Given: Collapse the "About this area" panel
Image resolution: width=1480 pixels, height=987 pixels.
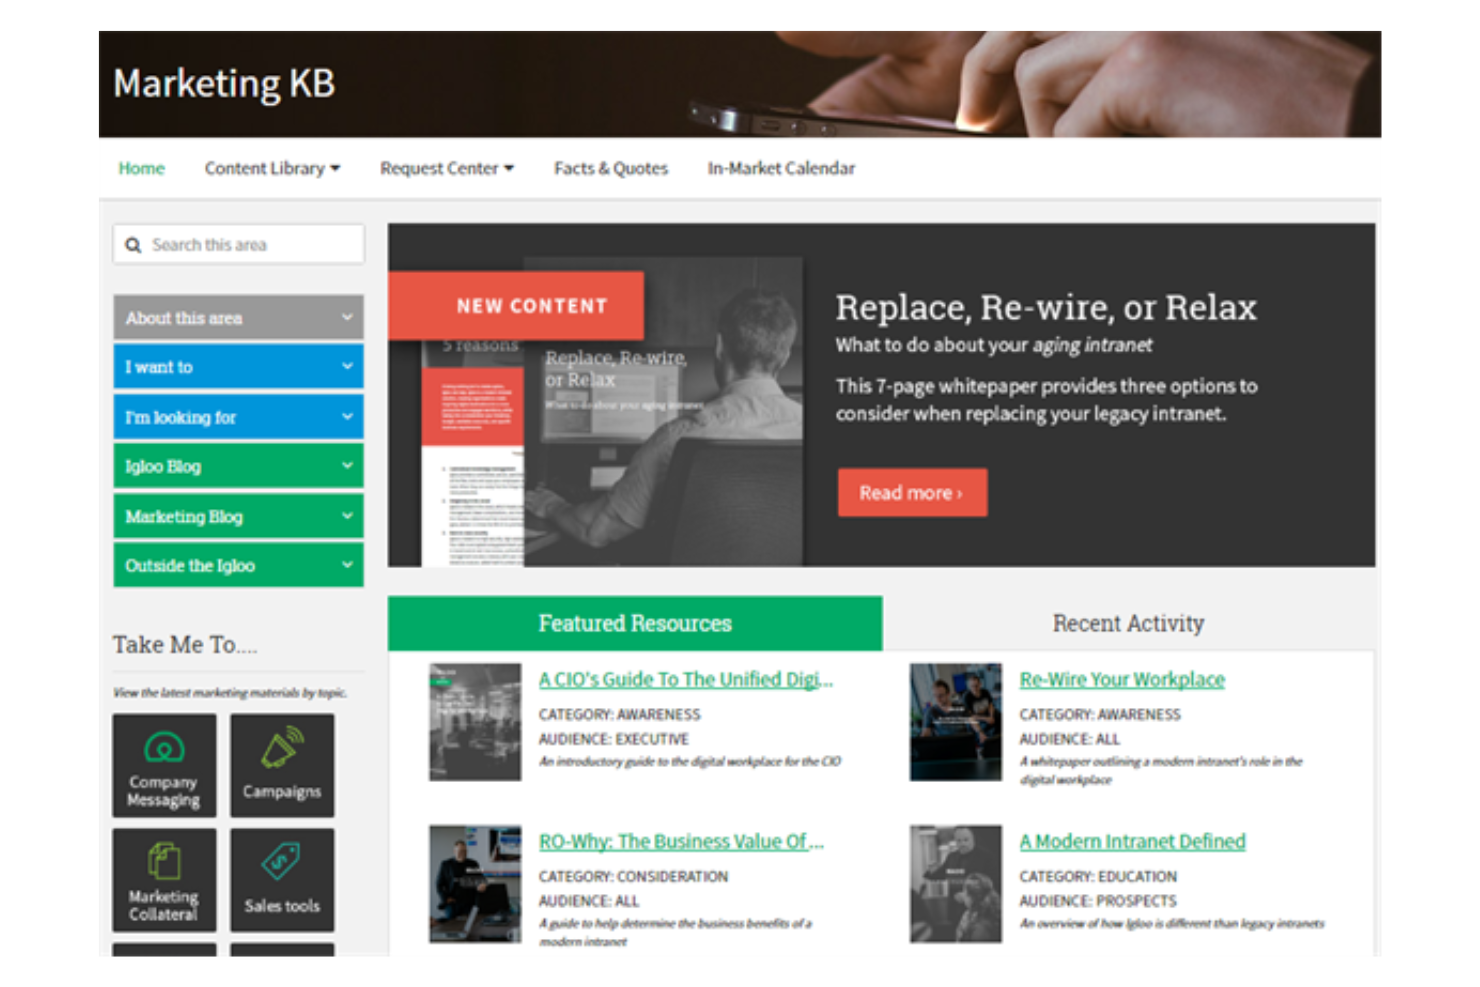Looking at the screenshot, I should tap(238, 317).
